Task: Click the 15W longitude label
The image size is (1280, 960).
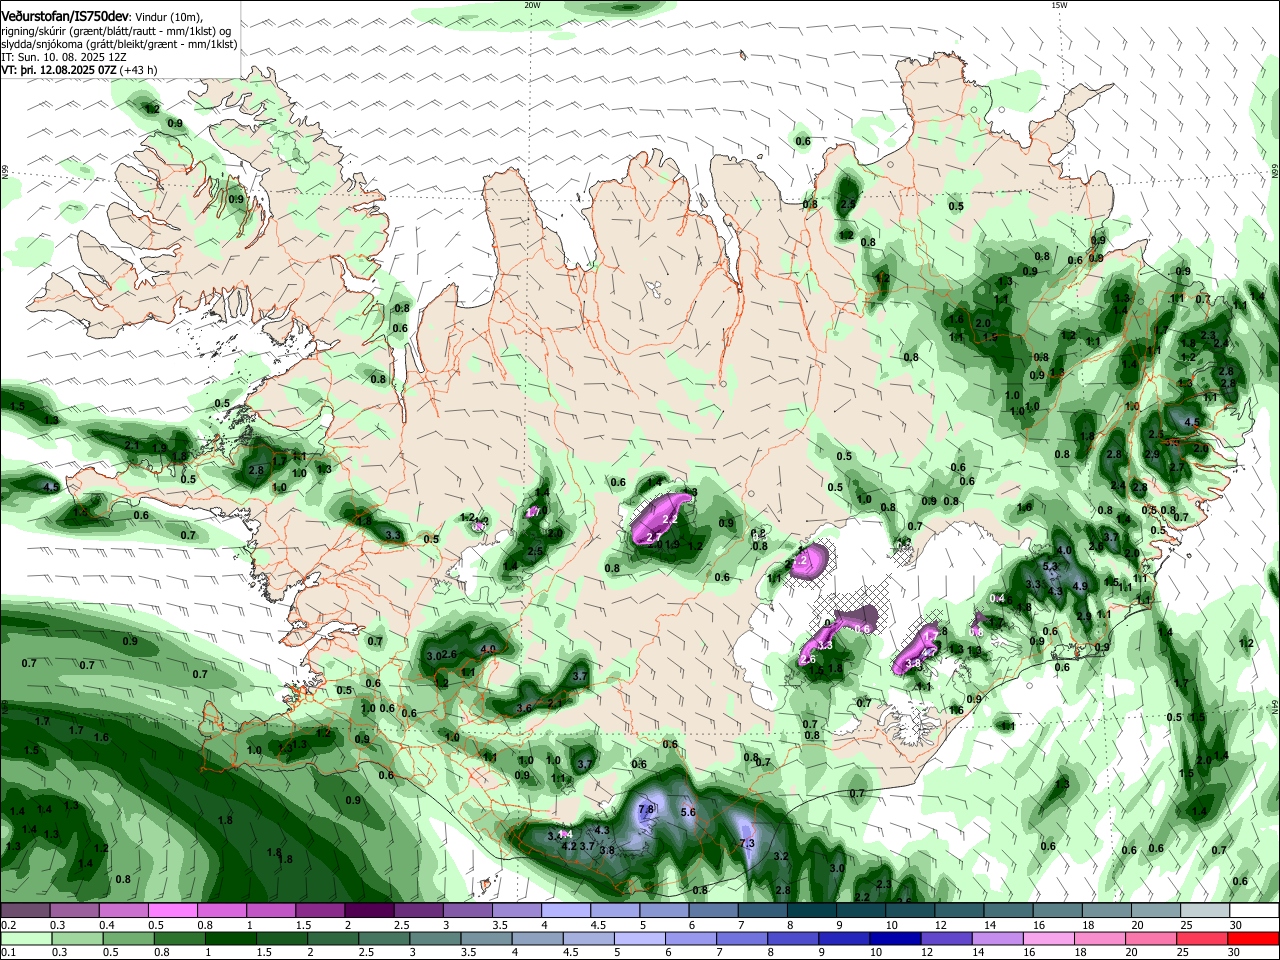Action: 1059,5
